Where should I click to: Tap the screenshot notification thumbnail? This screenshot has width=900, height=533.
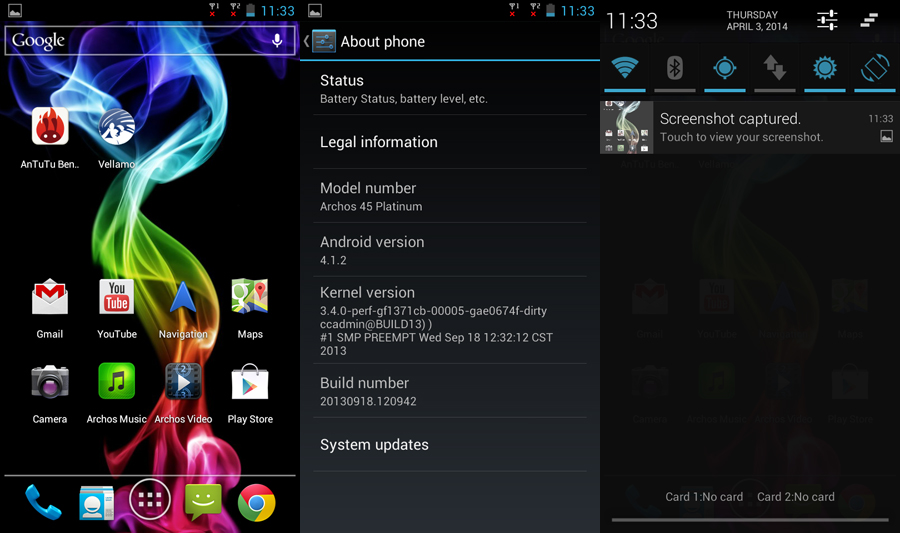coord(627,127)
